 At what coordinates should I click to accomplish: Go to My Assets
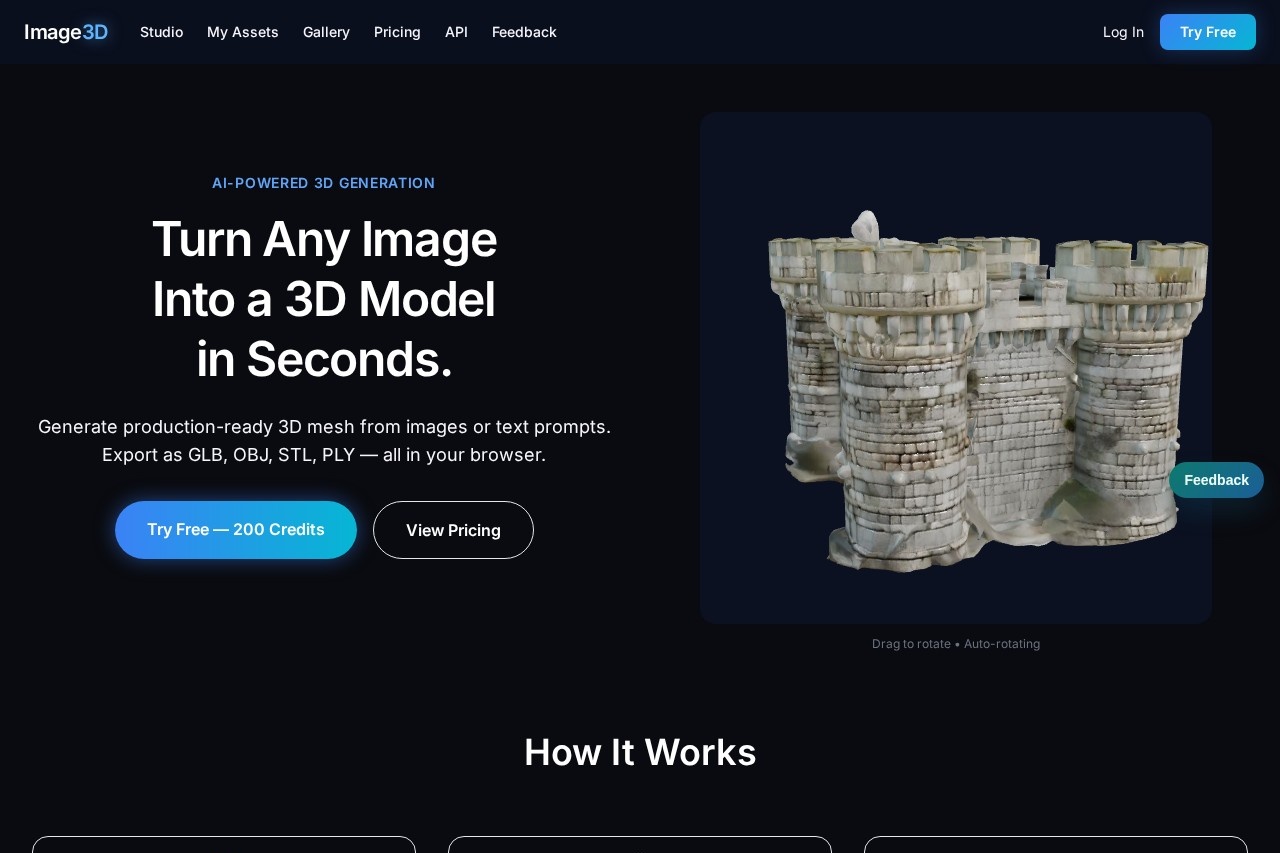click(x=242, y=32)
